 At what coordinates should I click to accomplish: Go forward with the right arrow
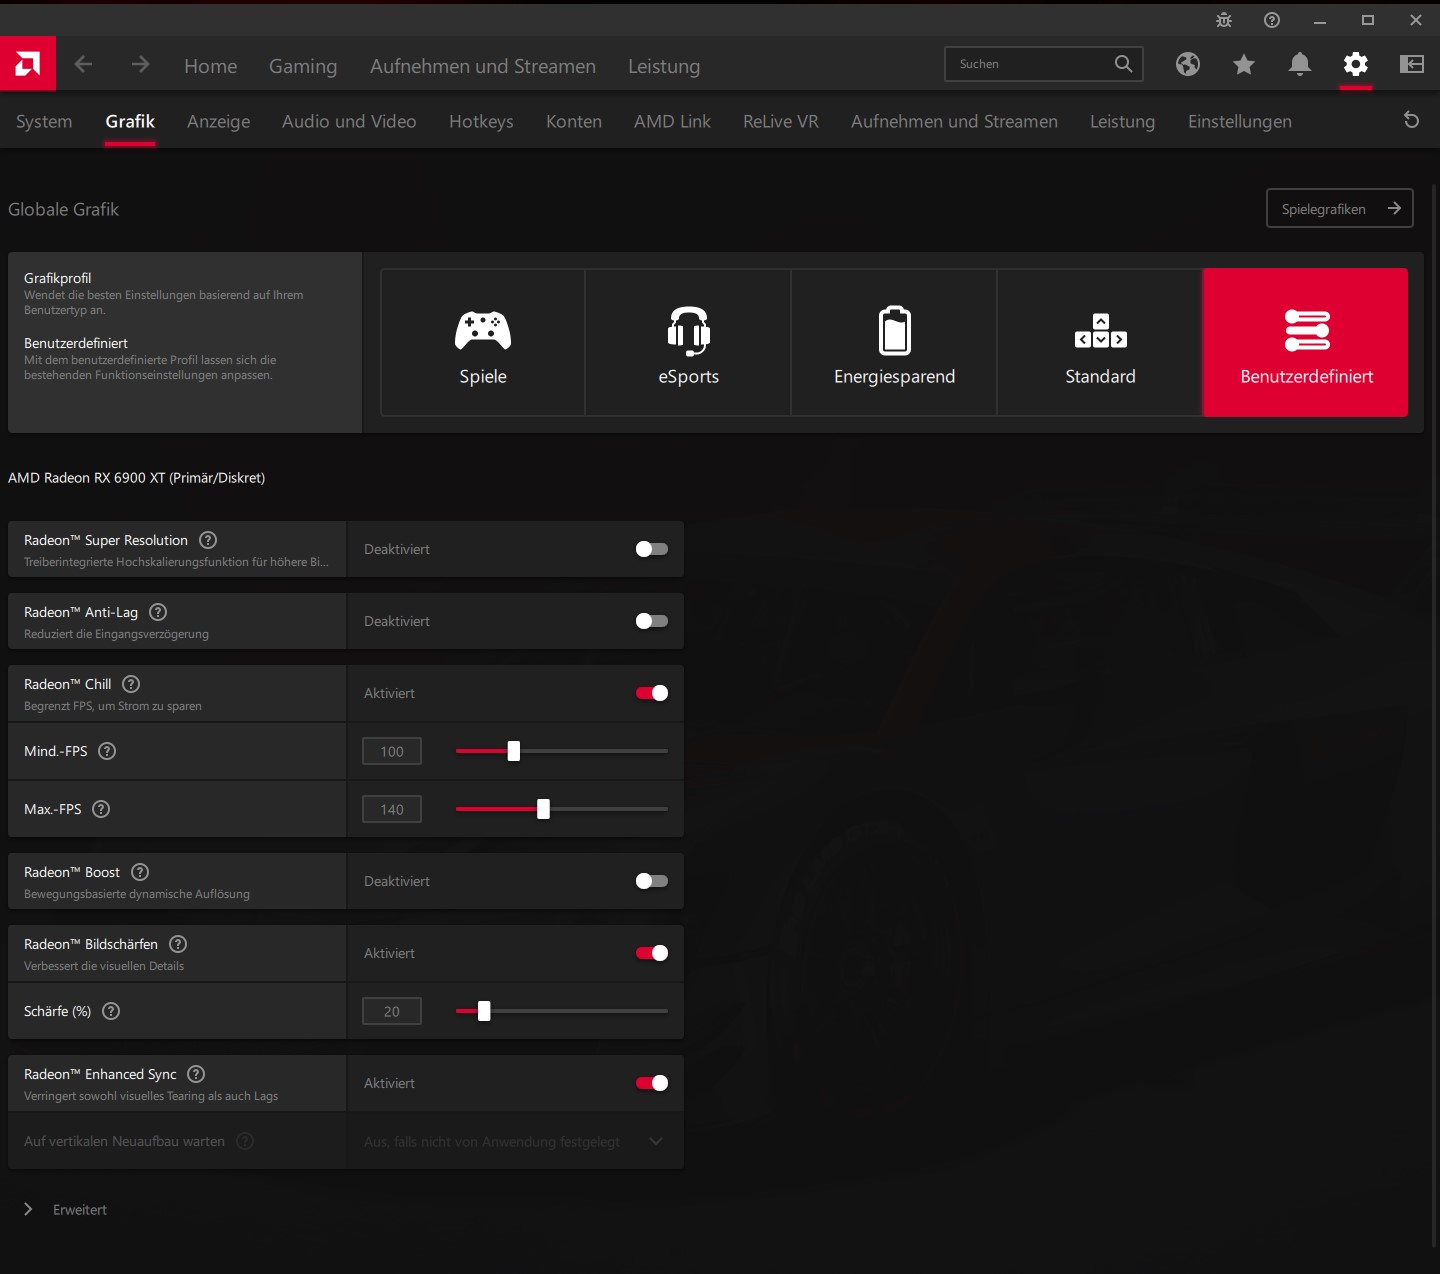[x=140, y=64]
